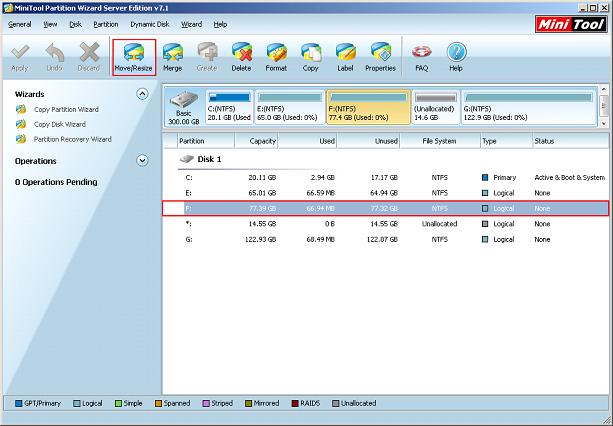Launch Partition Recovery Wizard link

pos(72,139)
